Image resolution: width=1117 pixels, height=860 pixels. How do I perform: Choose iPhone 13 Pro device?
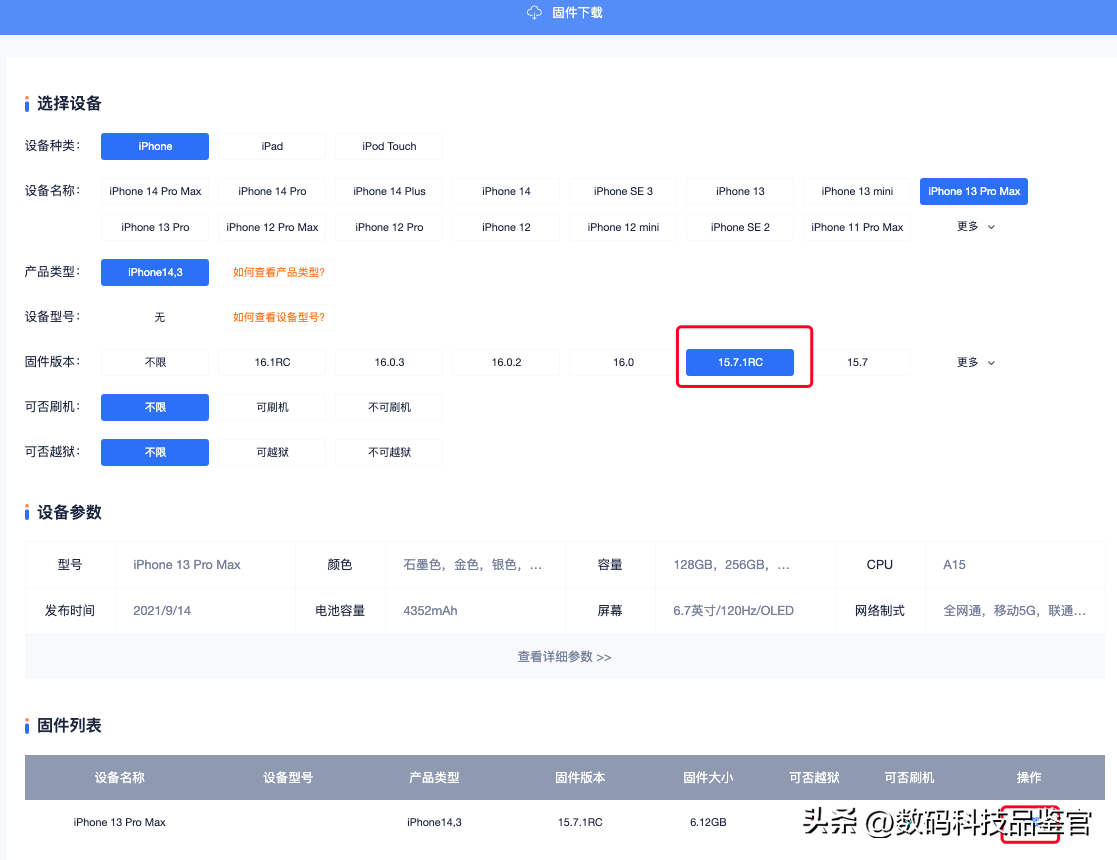(x=155, y=227)
